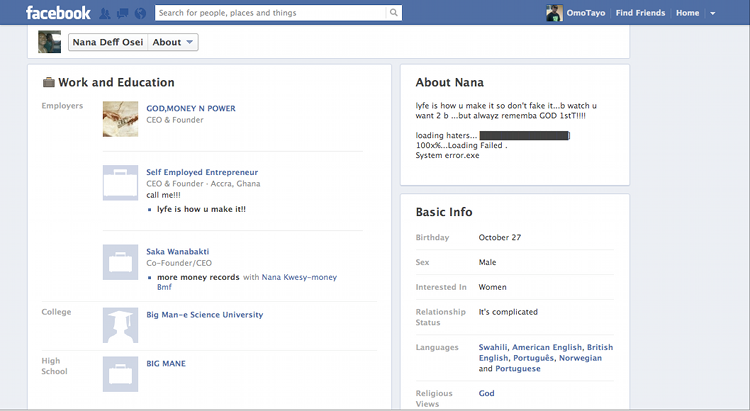This screenshot has width=750, height=411.
Task: Click the 'Basic Info' heading
Action: click(x=444, y=212)
